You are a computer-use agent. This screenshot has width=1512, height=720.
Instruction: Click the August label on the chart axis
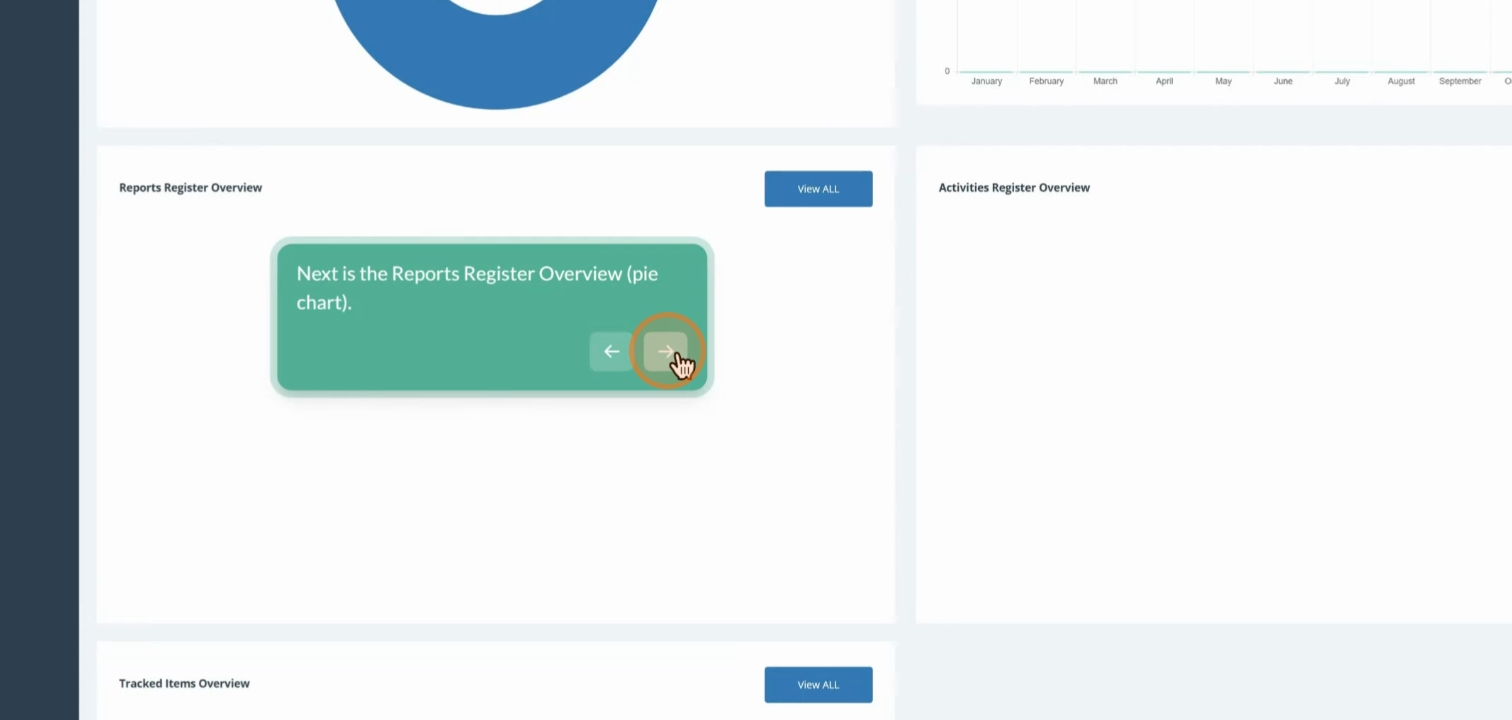point(1401,81)
